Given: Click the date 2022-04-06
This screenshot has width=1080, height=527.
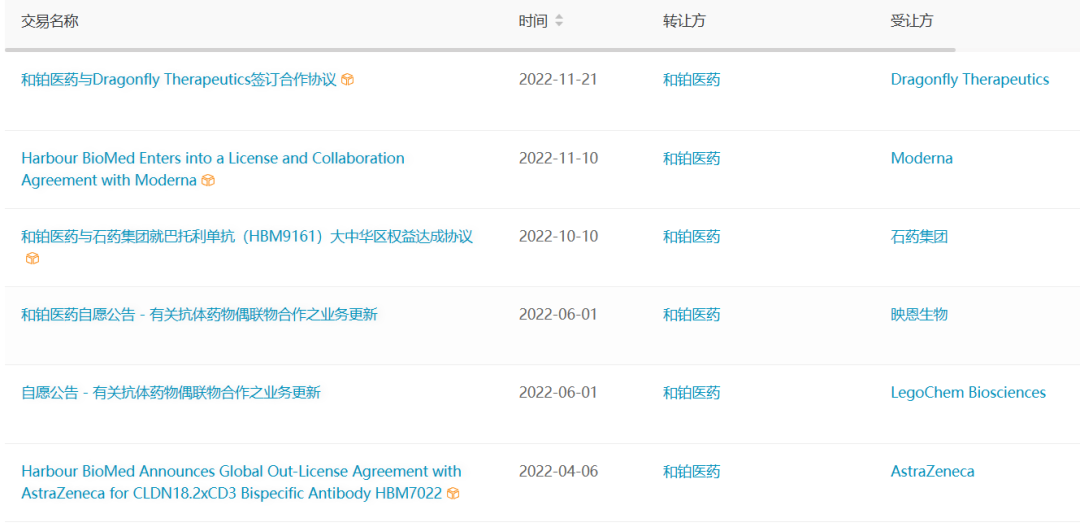Looking at the screenshot, I should (559, 471).
